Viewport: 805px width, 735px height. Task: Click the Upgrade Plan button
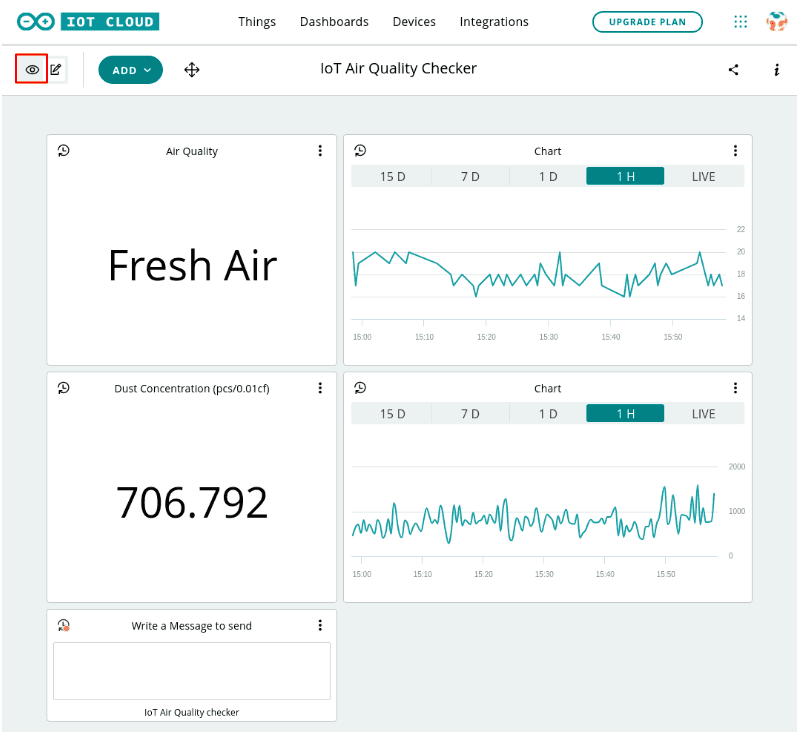point(647,22)
